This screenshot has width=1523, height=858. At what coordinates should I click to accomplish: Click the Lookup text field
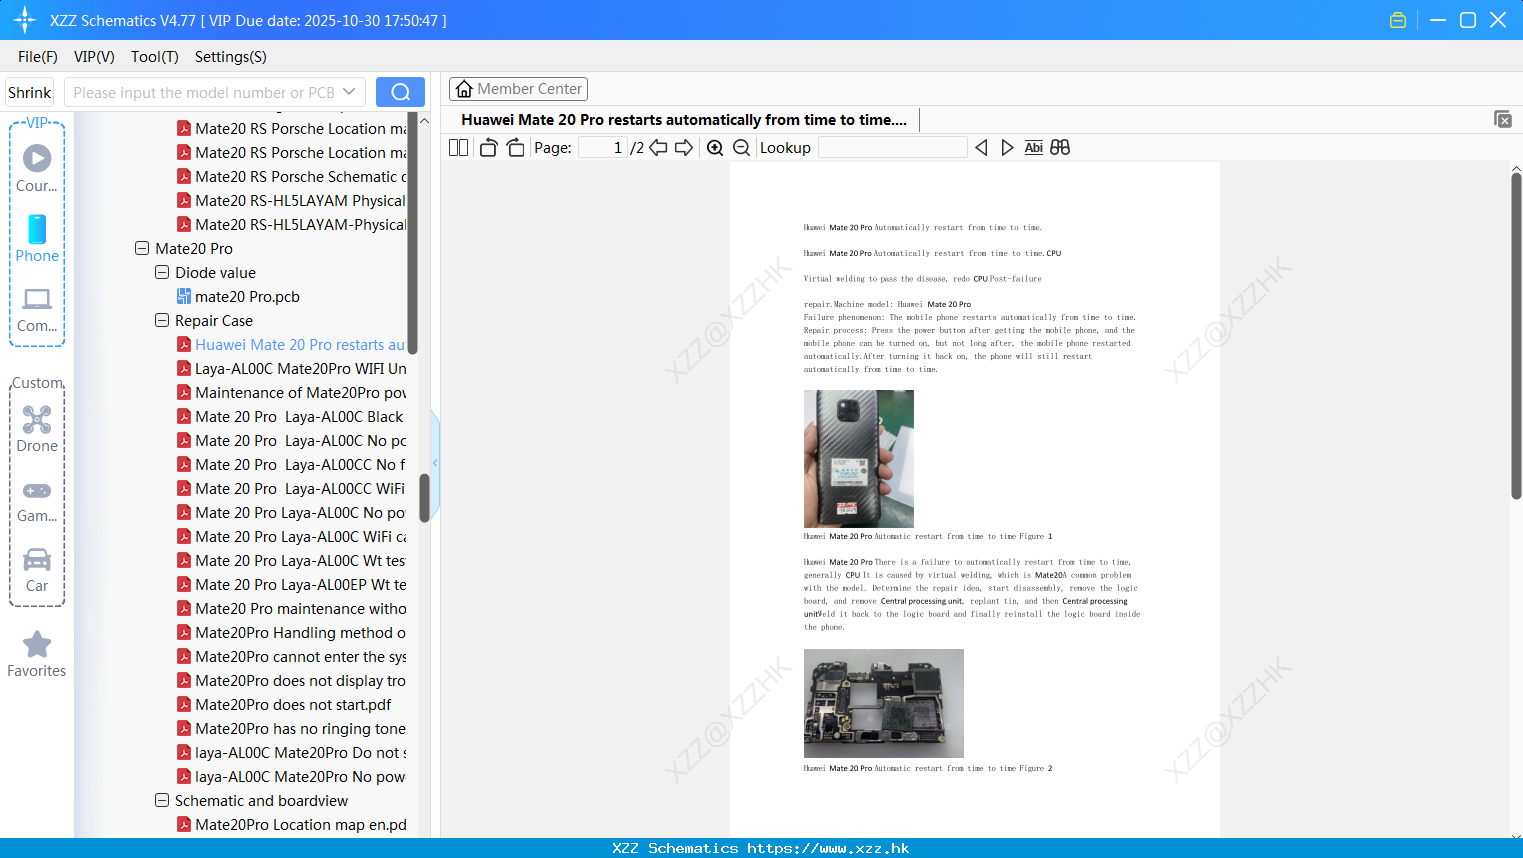(893, 148)
